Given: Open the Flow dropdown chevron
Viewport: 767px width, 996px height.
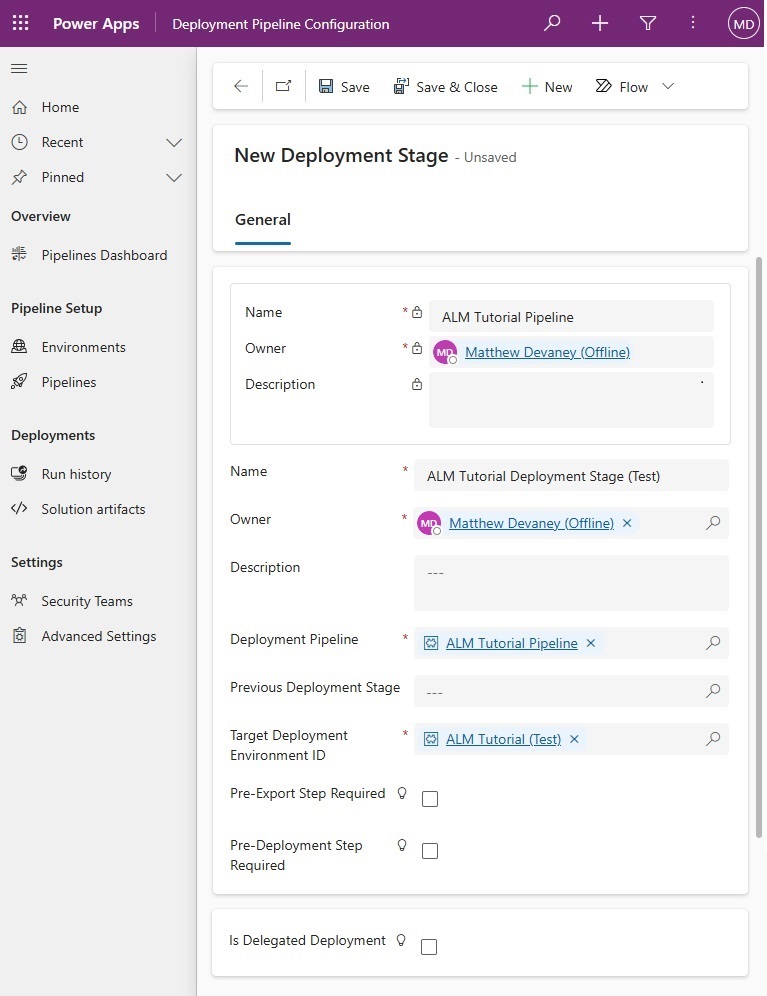Looking at the screenshot, I should (668, 86).
